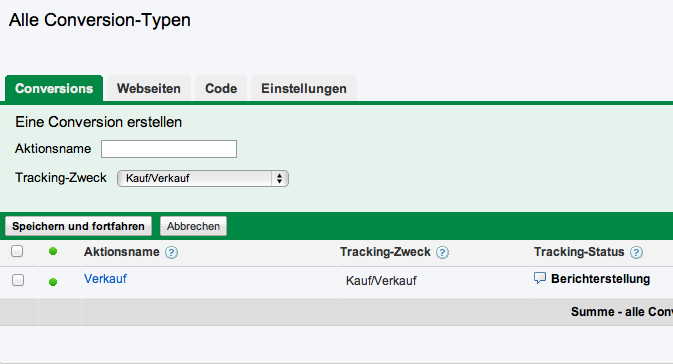Image resolution: width=673 pixels, height=364 pixels.
Task: Switch to the Code tab
Action: coord(221,88)
